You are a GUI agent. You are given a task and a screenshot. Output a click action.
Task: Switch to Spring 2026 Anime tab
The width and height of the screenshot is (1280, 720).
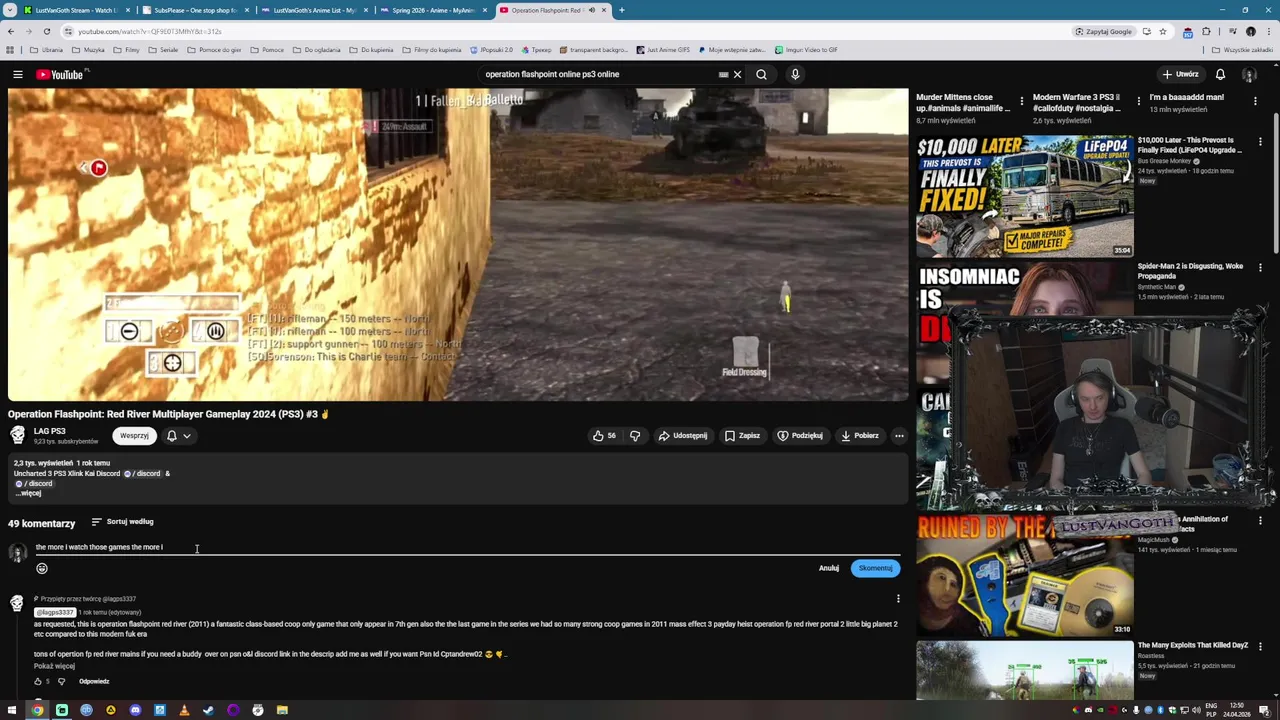432,10
